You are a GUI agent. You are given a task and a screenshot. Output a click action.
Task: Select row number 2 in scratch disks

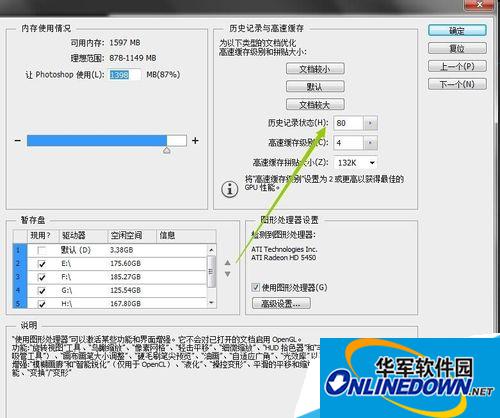tap(19, 264)
